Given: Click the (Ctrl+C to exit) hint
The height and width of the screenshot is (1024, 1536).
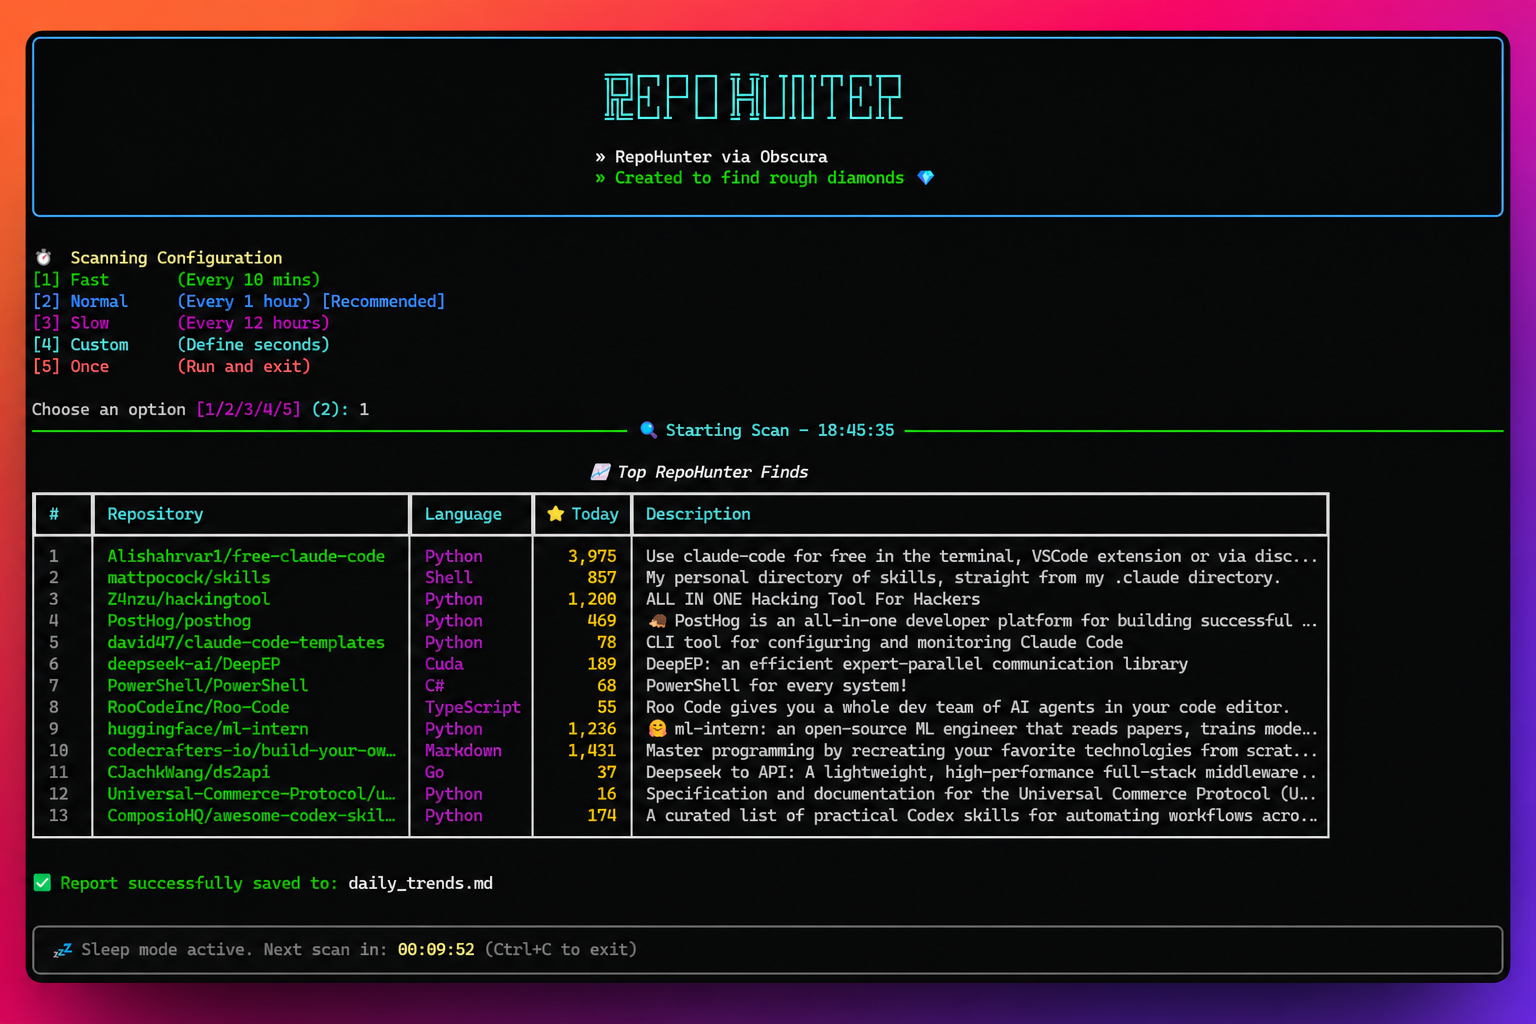Looking at the screenshot, I should [x=561, y=950].
